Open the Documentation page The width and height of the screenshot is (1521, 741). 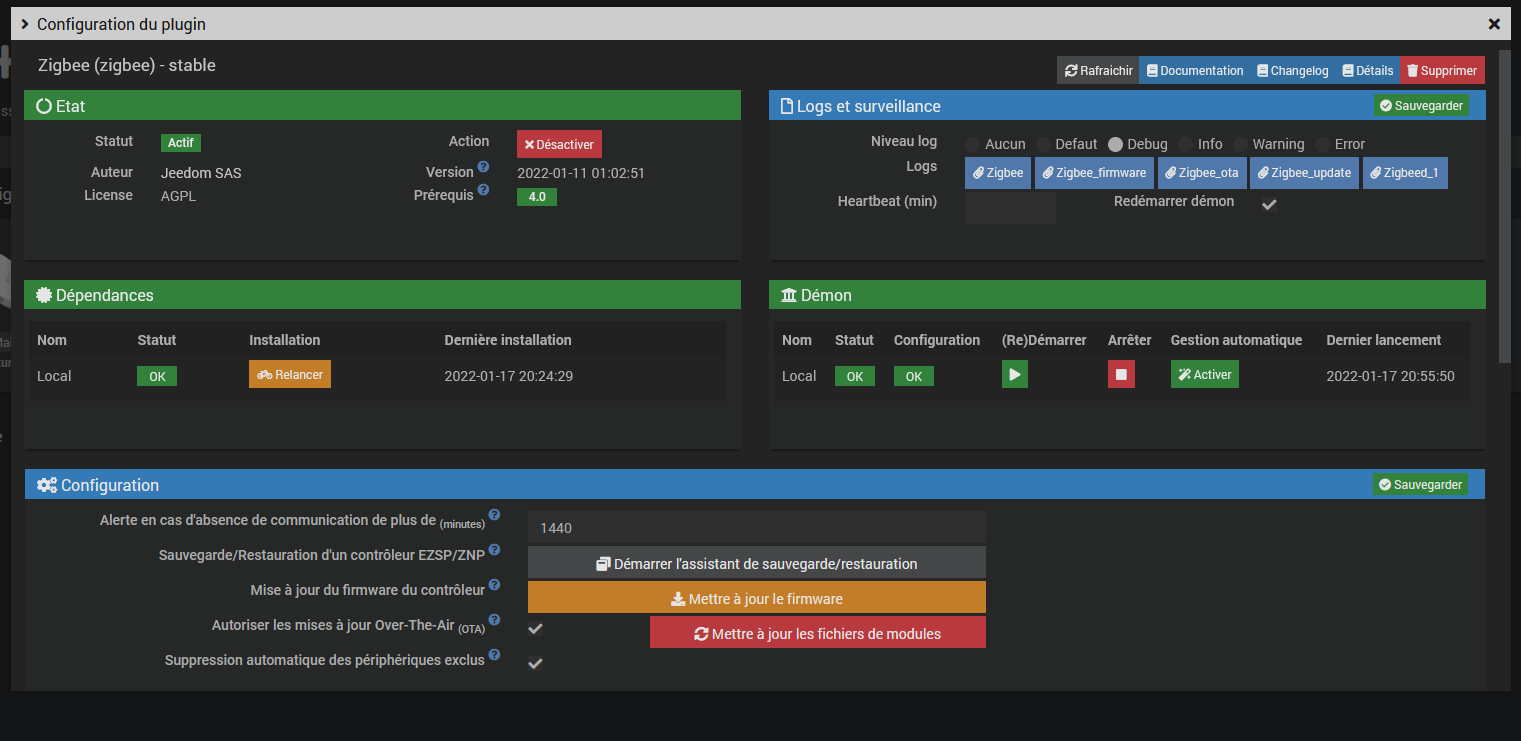pyautogui.click(x=1194, y=71)
